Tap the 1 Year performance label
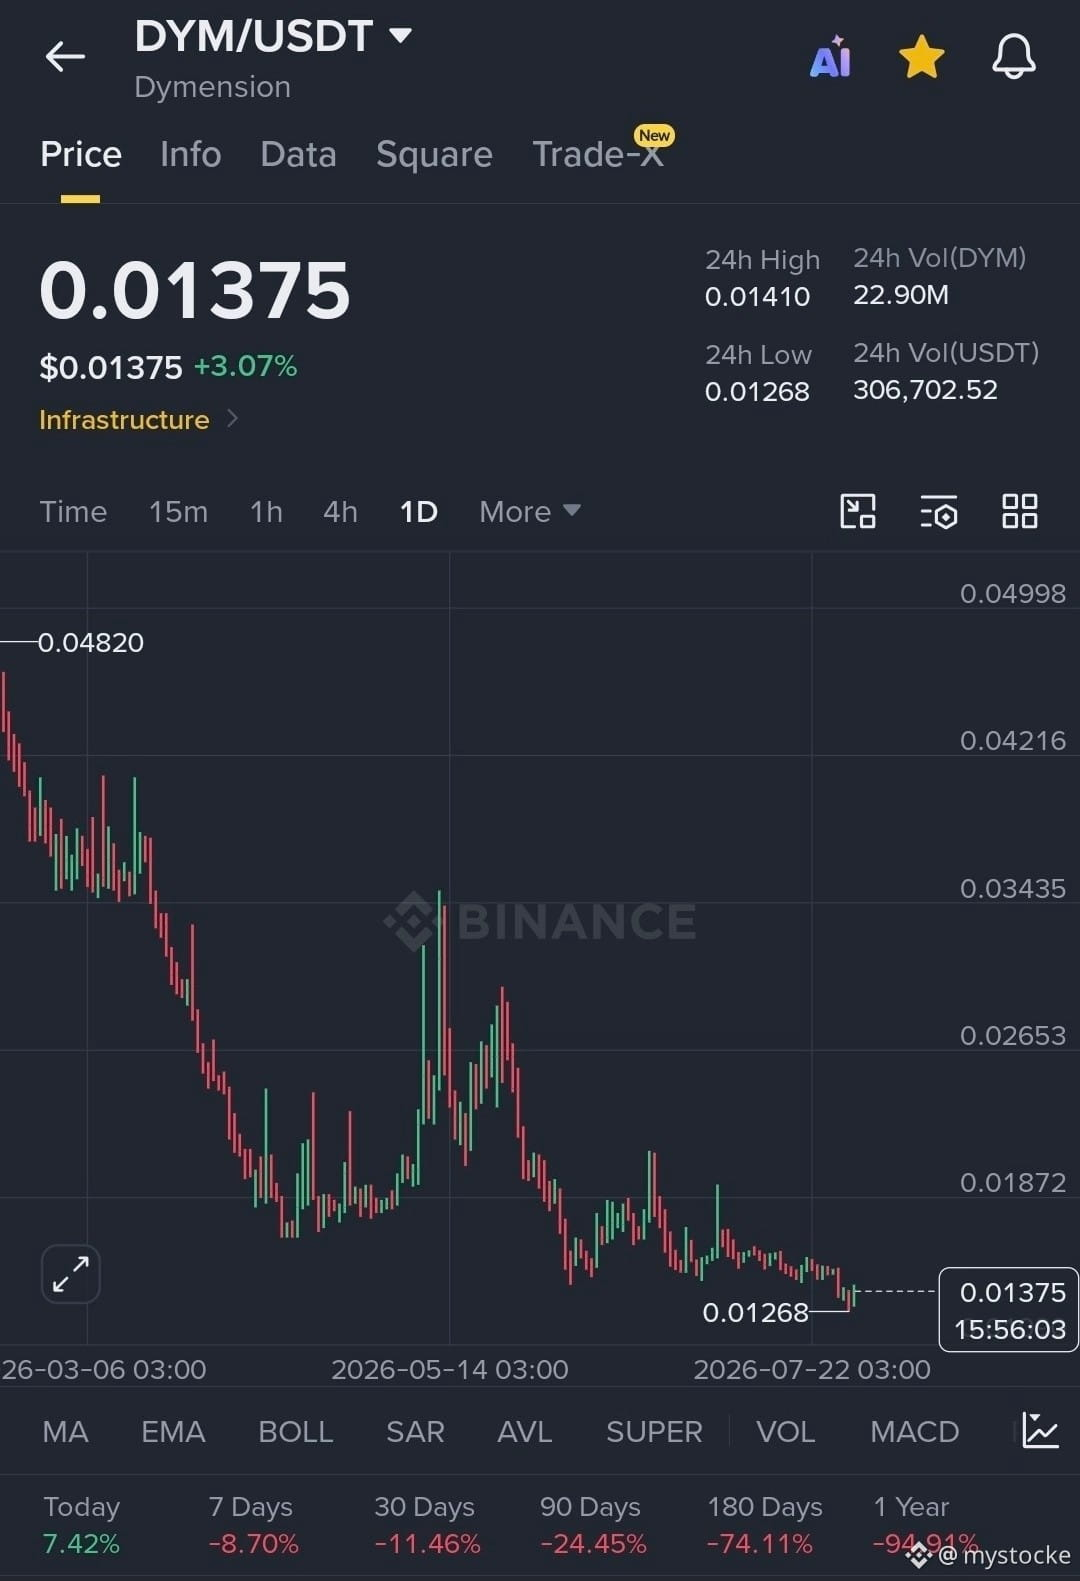This screenshot has height=1581, width=1080. coord(911,1507)
